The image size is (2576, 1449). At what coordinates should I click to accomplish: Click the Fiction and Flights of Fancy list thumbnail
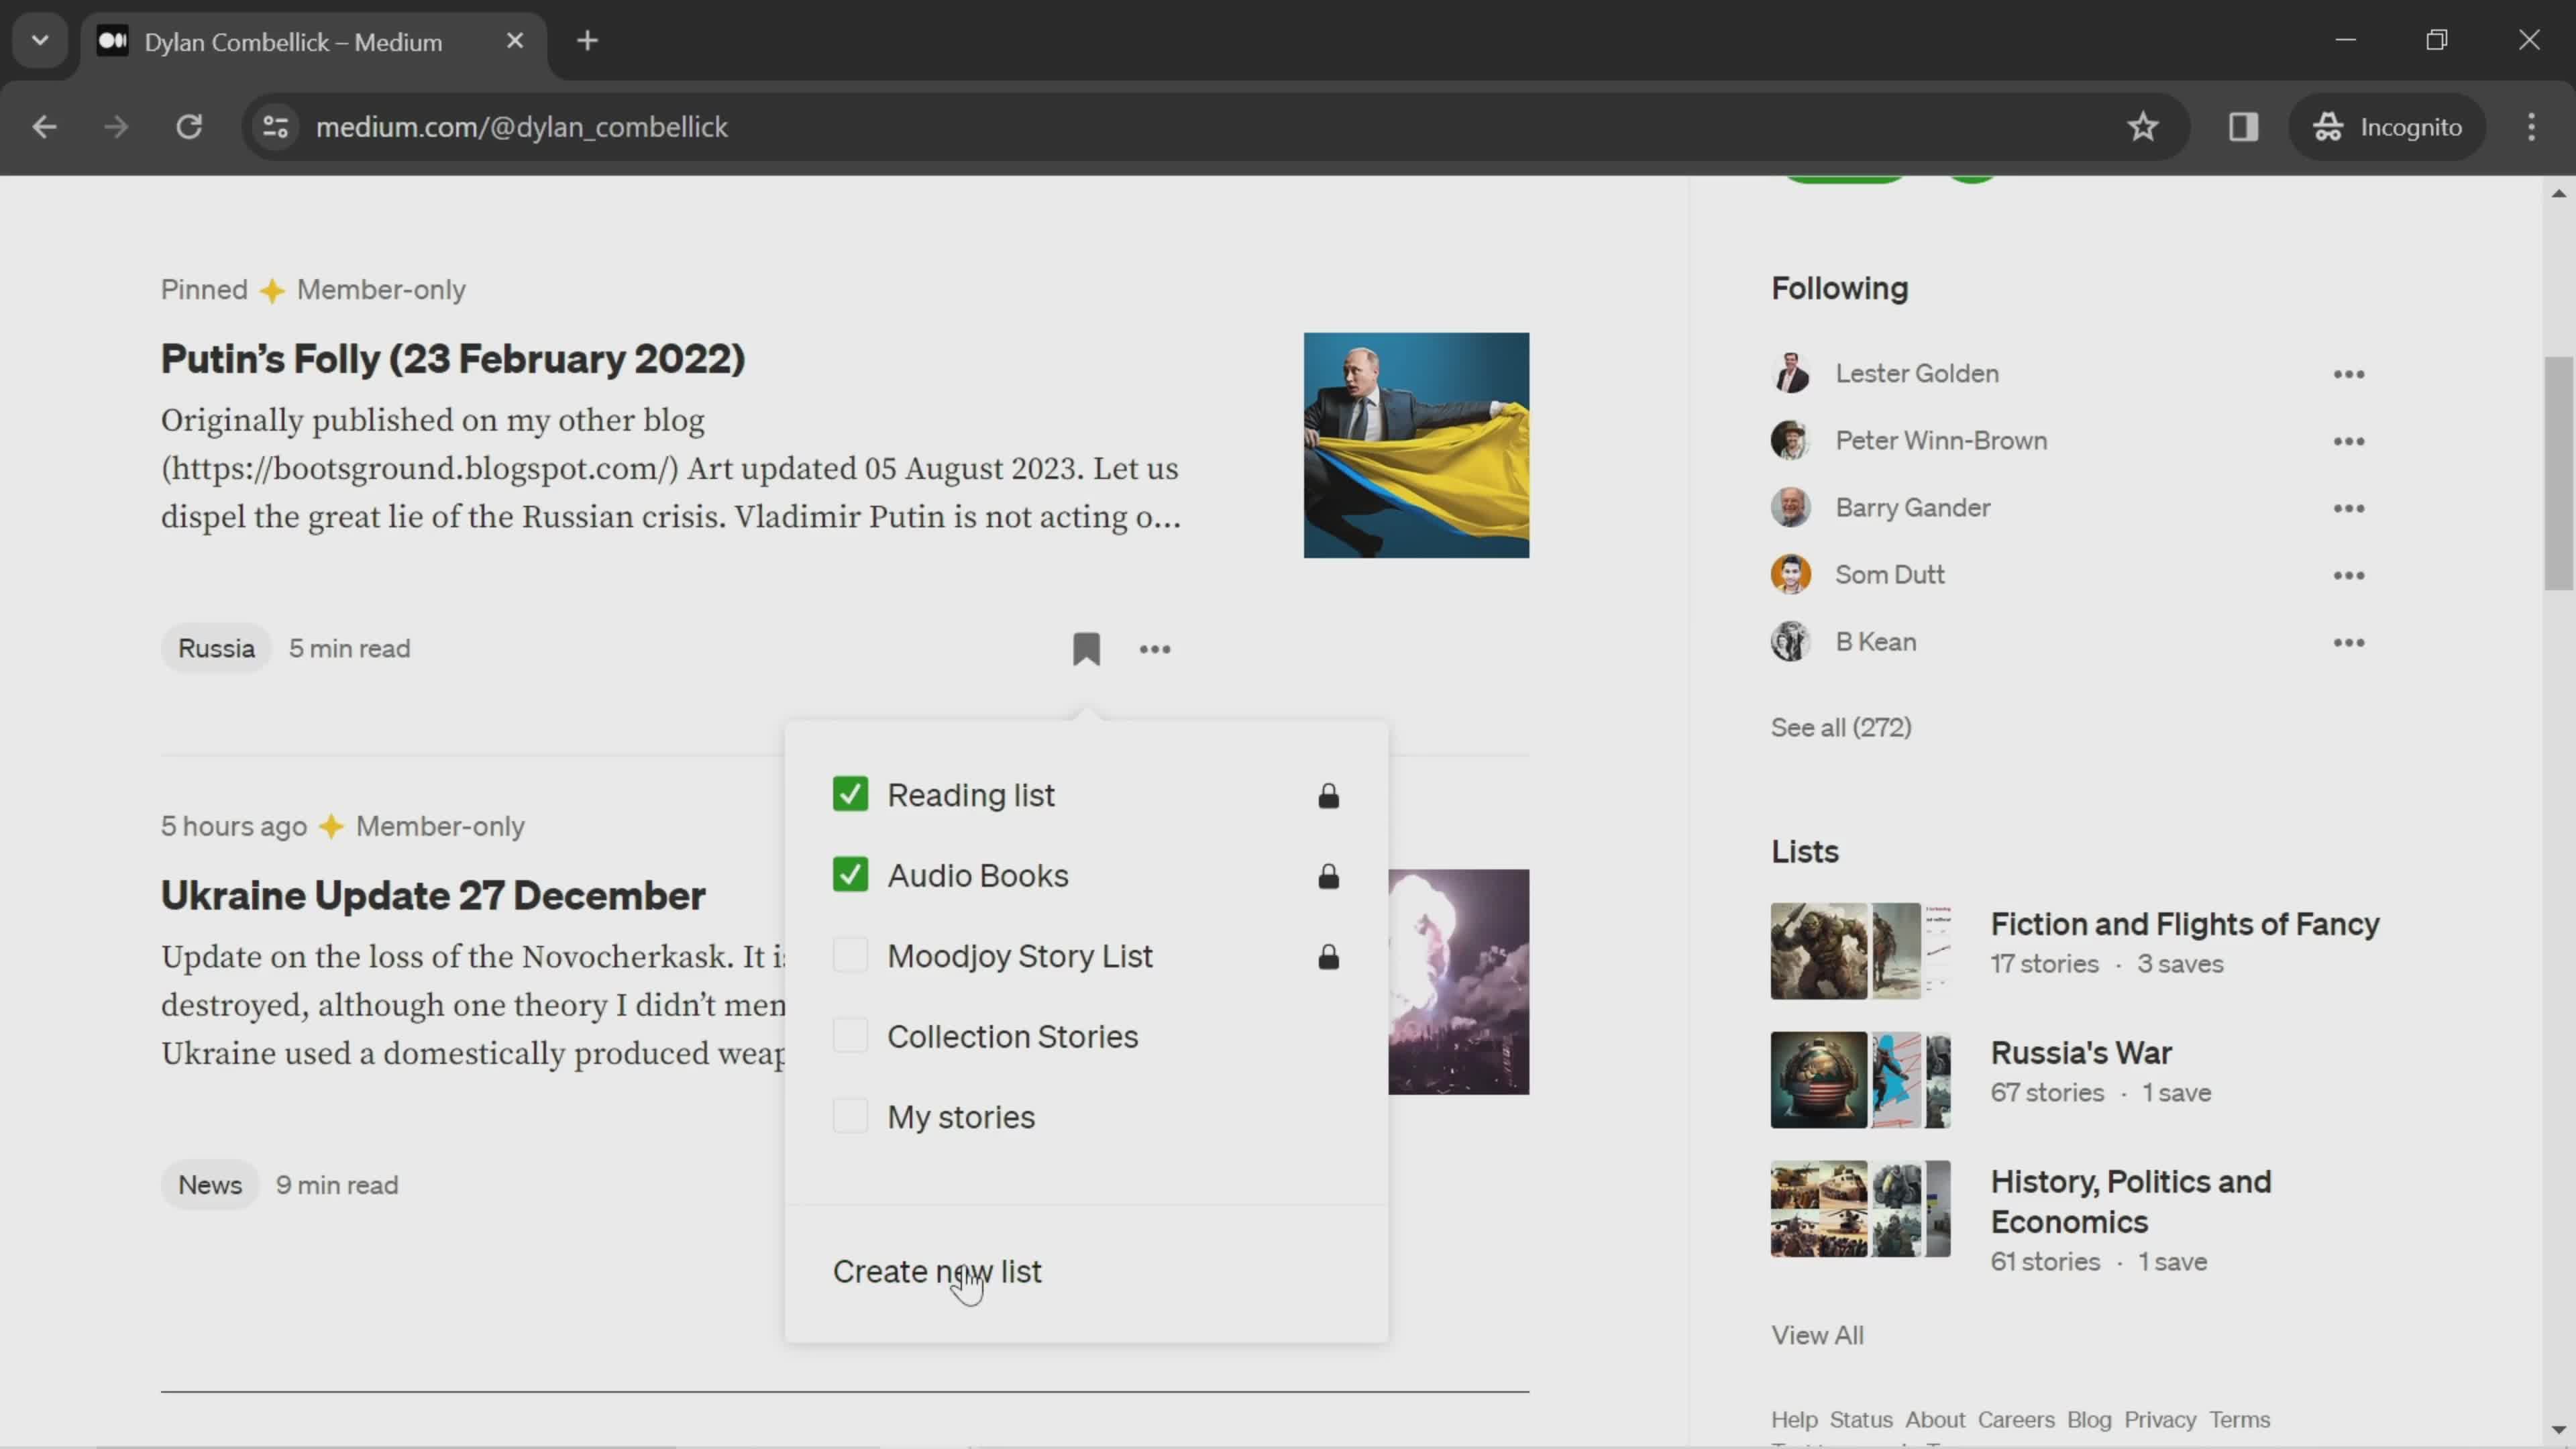[x=1860, y=951]
